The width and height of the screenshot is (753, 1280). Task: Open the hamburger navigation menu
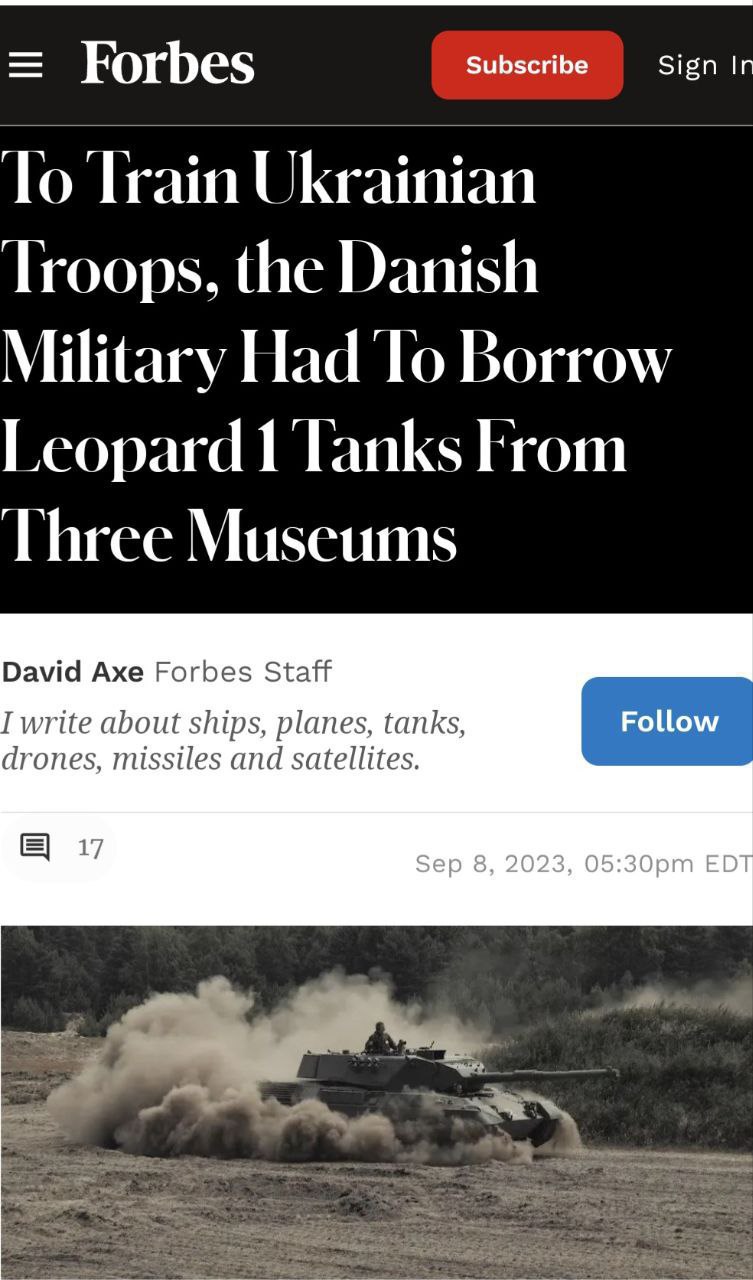[26, 65]
